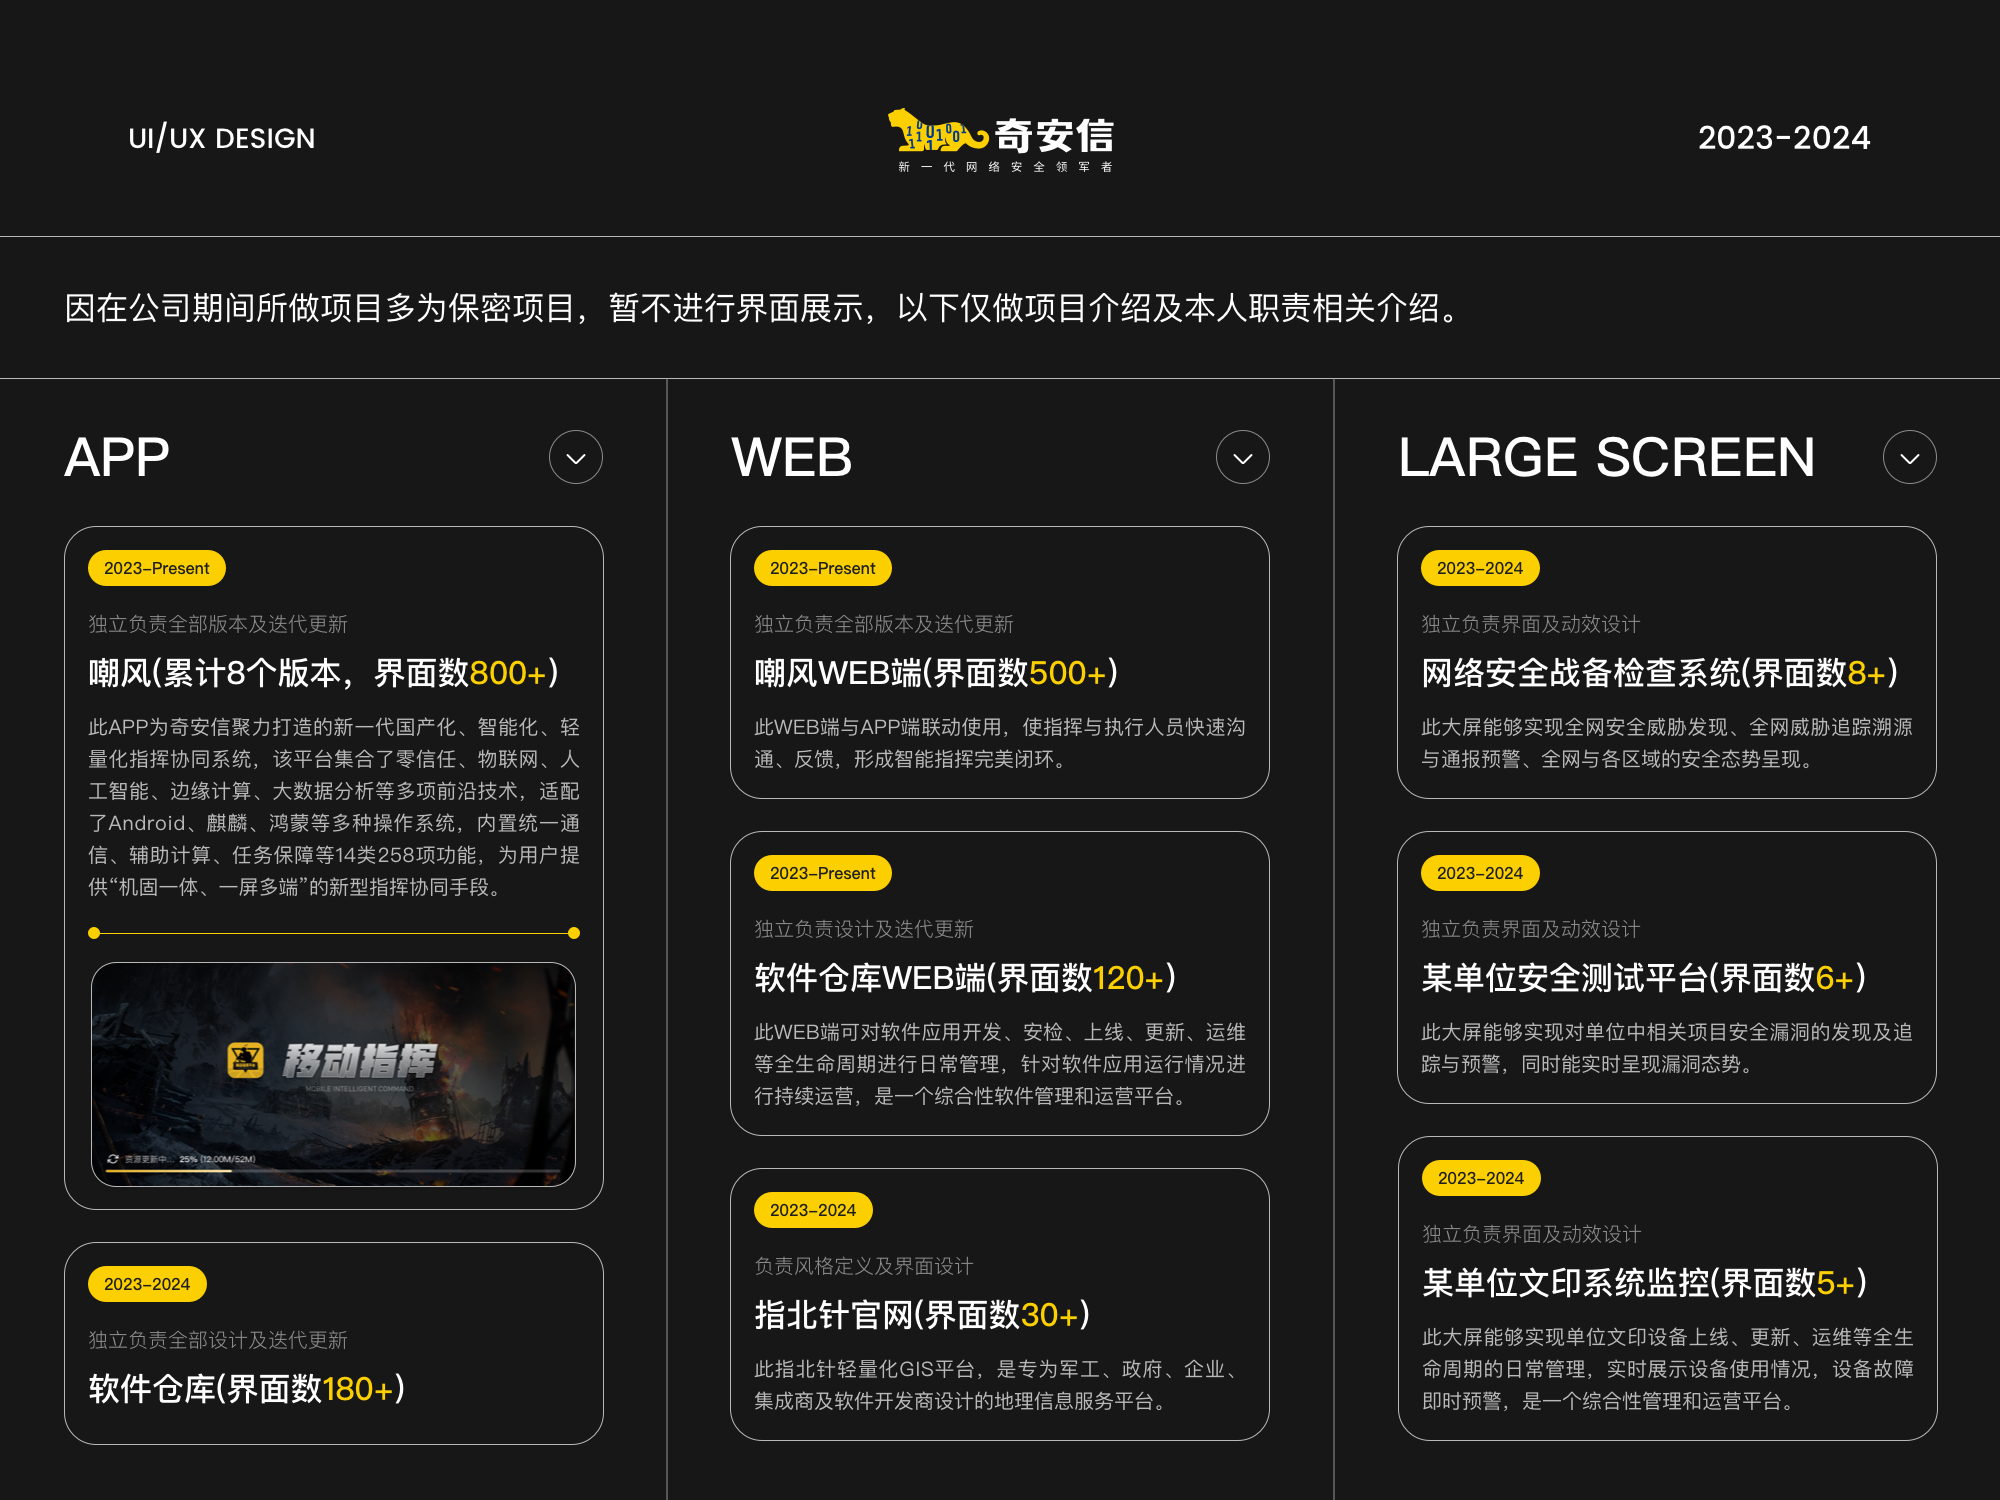The image size is (2000, 1500).
Task: Open 某单位文印系统监控 project title
Action: [x=1644, y=1283]
